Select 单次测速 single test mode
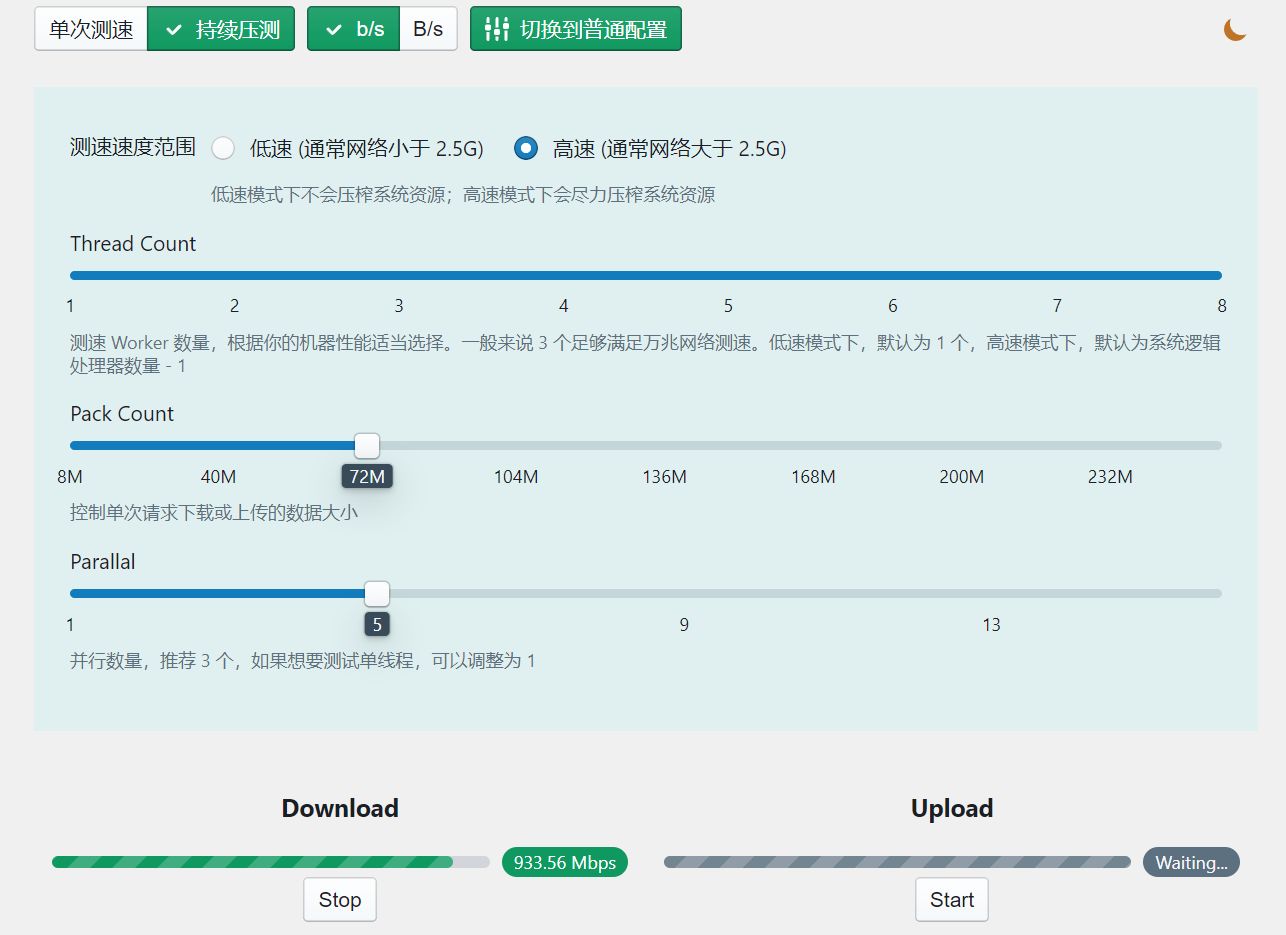Viewport: 1286px width, 935px height. click(91, 29)
